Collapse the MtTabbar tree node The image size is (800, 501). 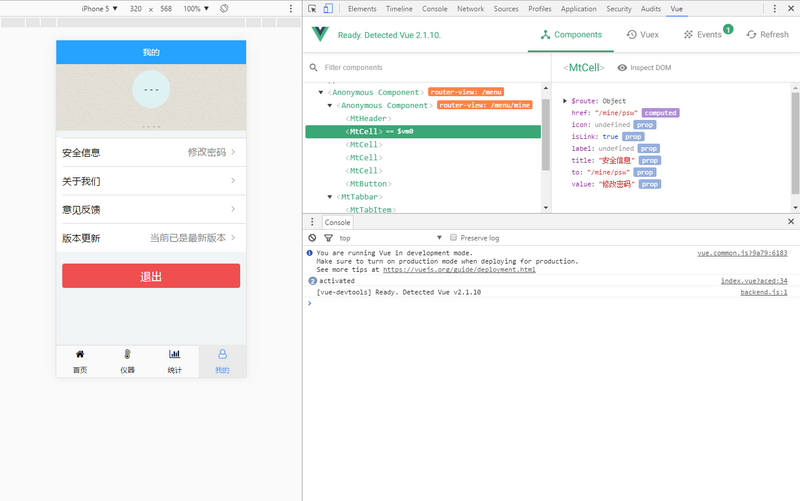point(330,197)
